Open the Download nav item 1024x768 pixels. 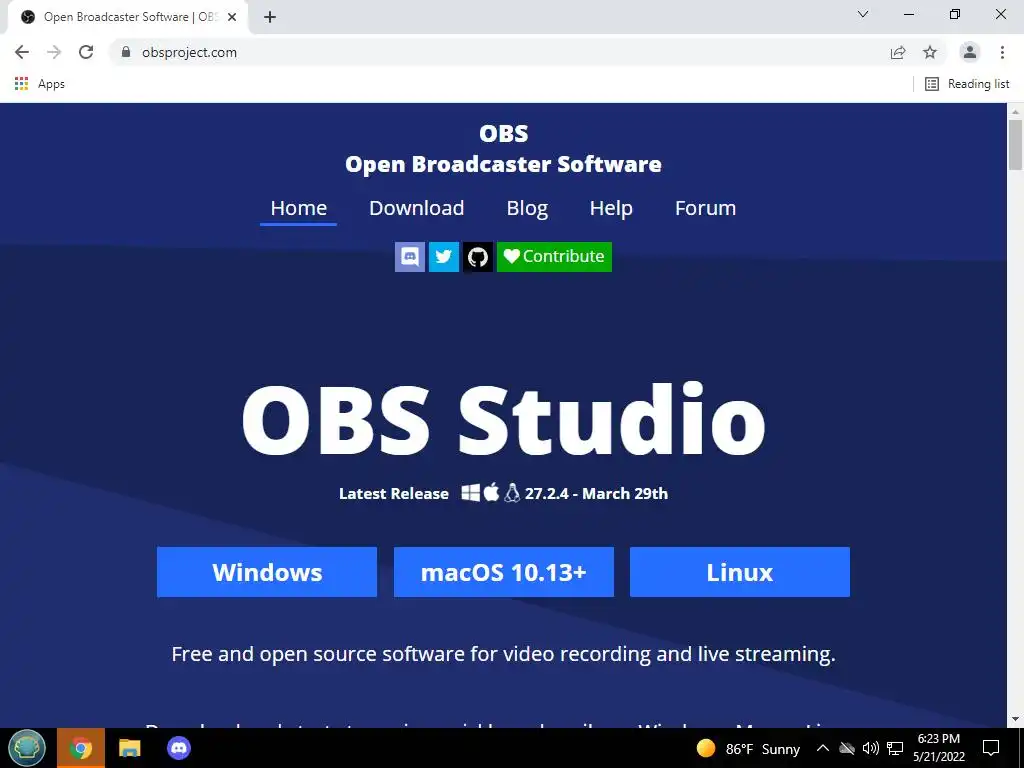(x=417, y=208)
